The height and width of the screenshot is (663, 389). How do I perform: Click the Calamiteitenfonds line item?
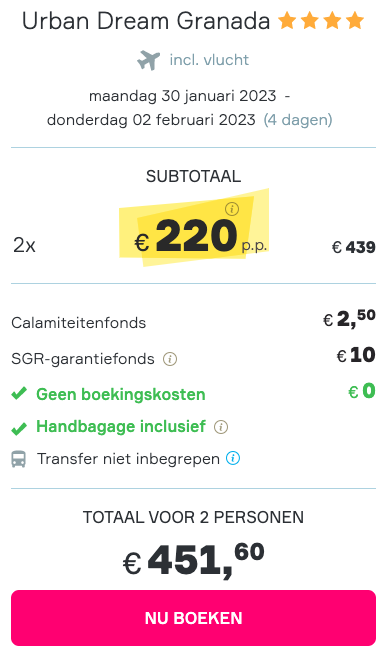193,322
